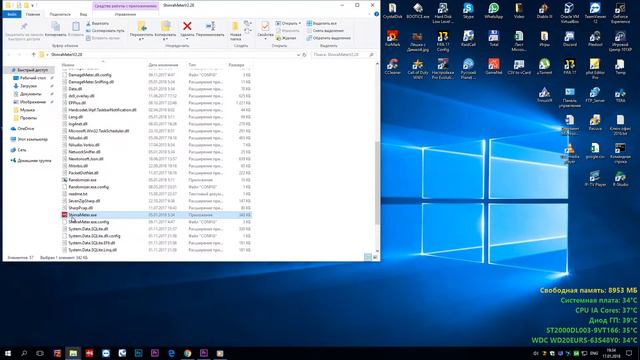Open Task View on the taskbar
Viewport: 640px width, 360px height.
pos(40,353)
